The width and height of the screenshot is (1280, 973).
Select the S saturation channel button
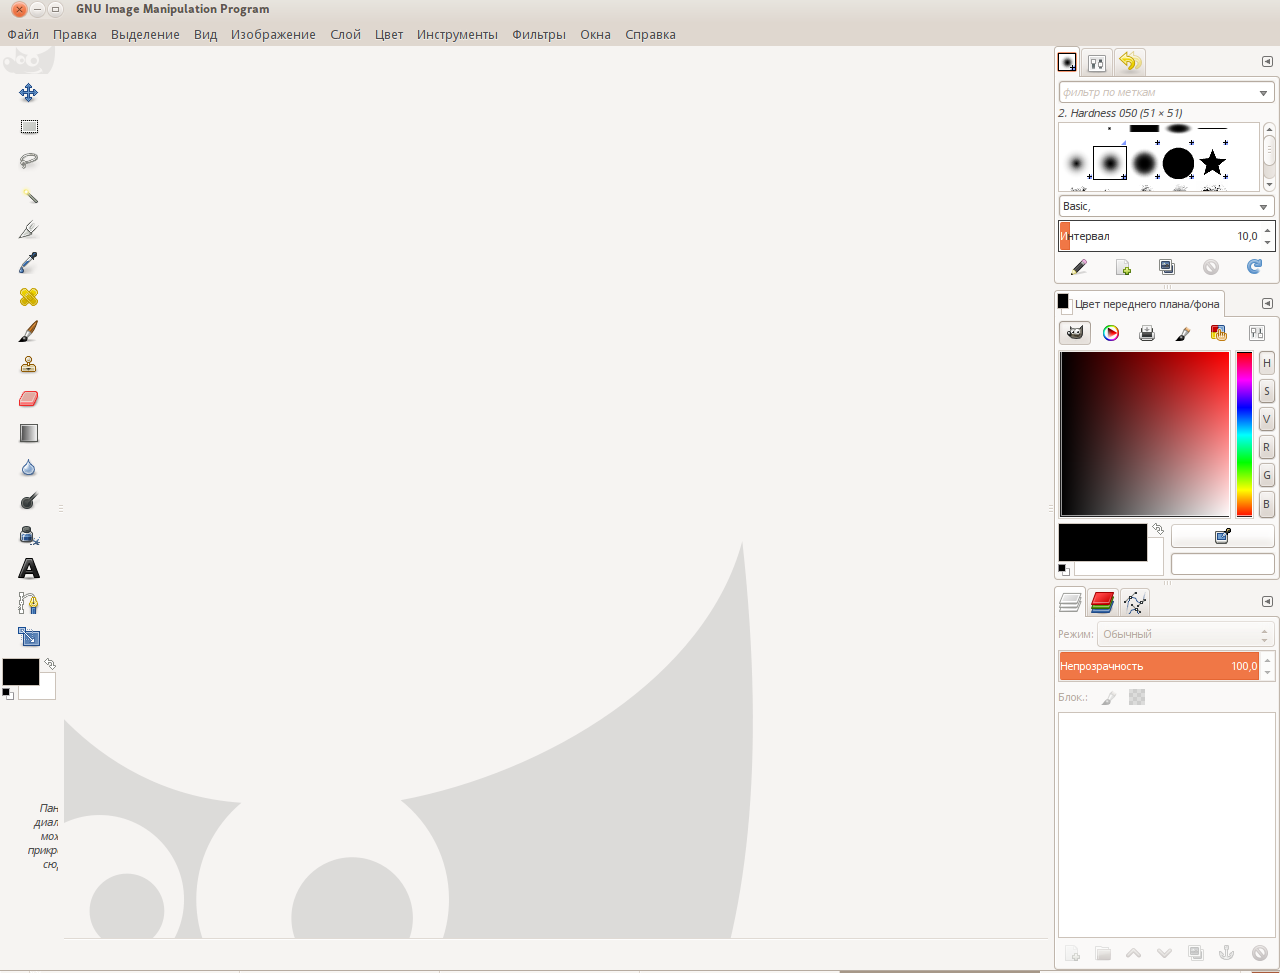(1267, 391)
